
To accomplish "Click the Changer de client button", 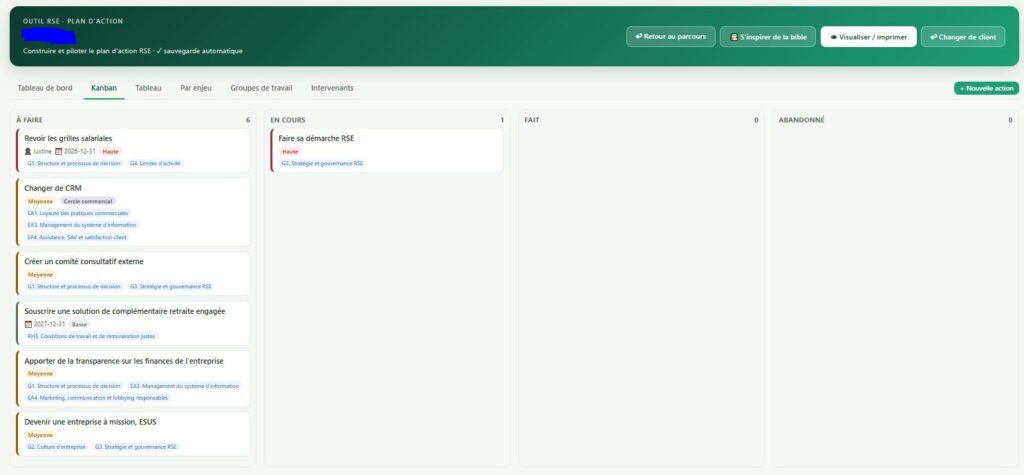I will click(963, 37).
